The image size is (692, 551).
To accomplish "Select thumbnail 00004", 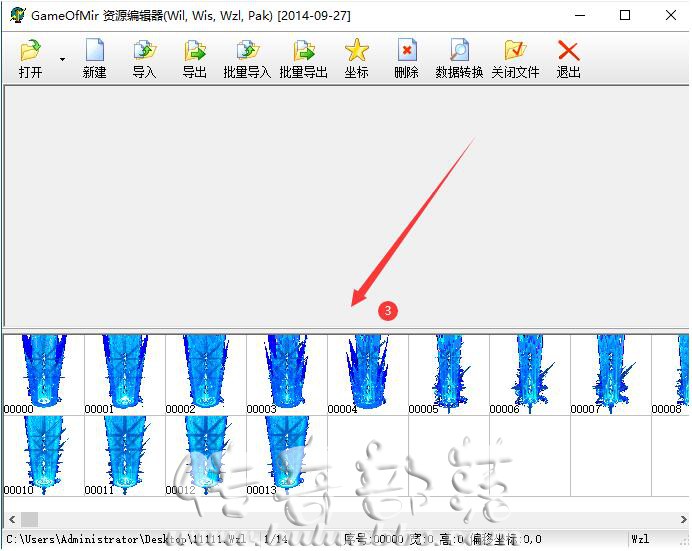I will (x=368, y=375).
